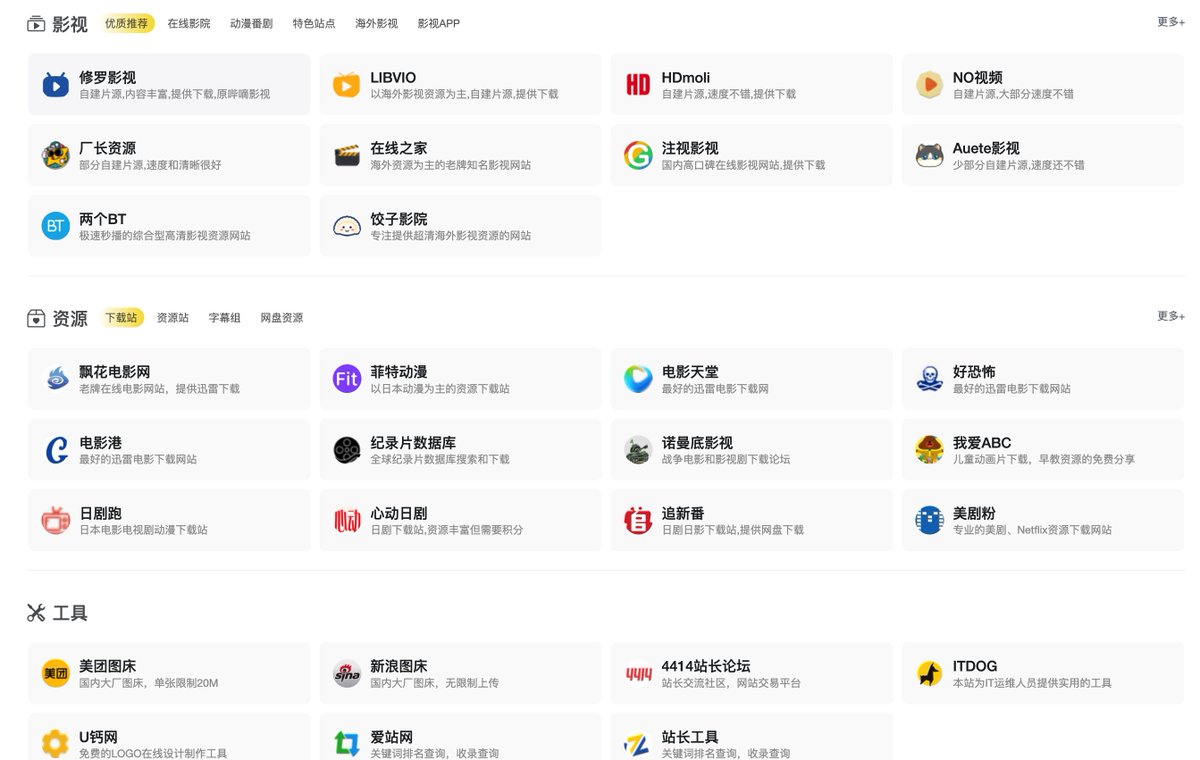Screen dimensions: 1200x760
Task: Click the text 免费的LOGO在线设计制作工具
Action: pyautogui.click(x=153, y=753)
